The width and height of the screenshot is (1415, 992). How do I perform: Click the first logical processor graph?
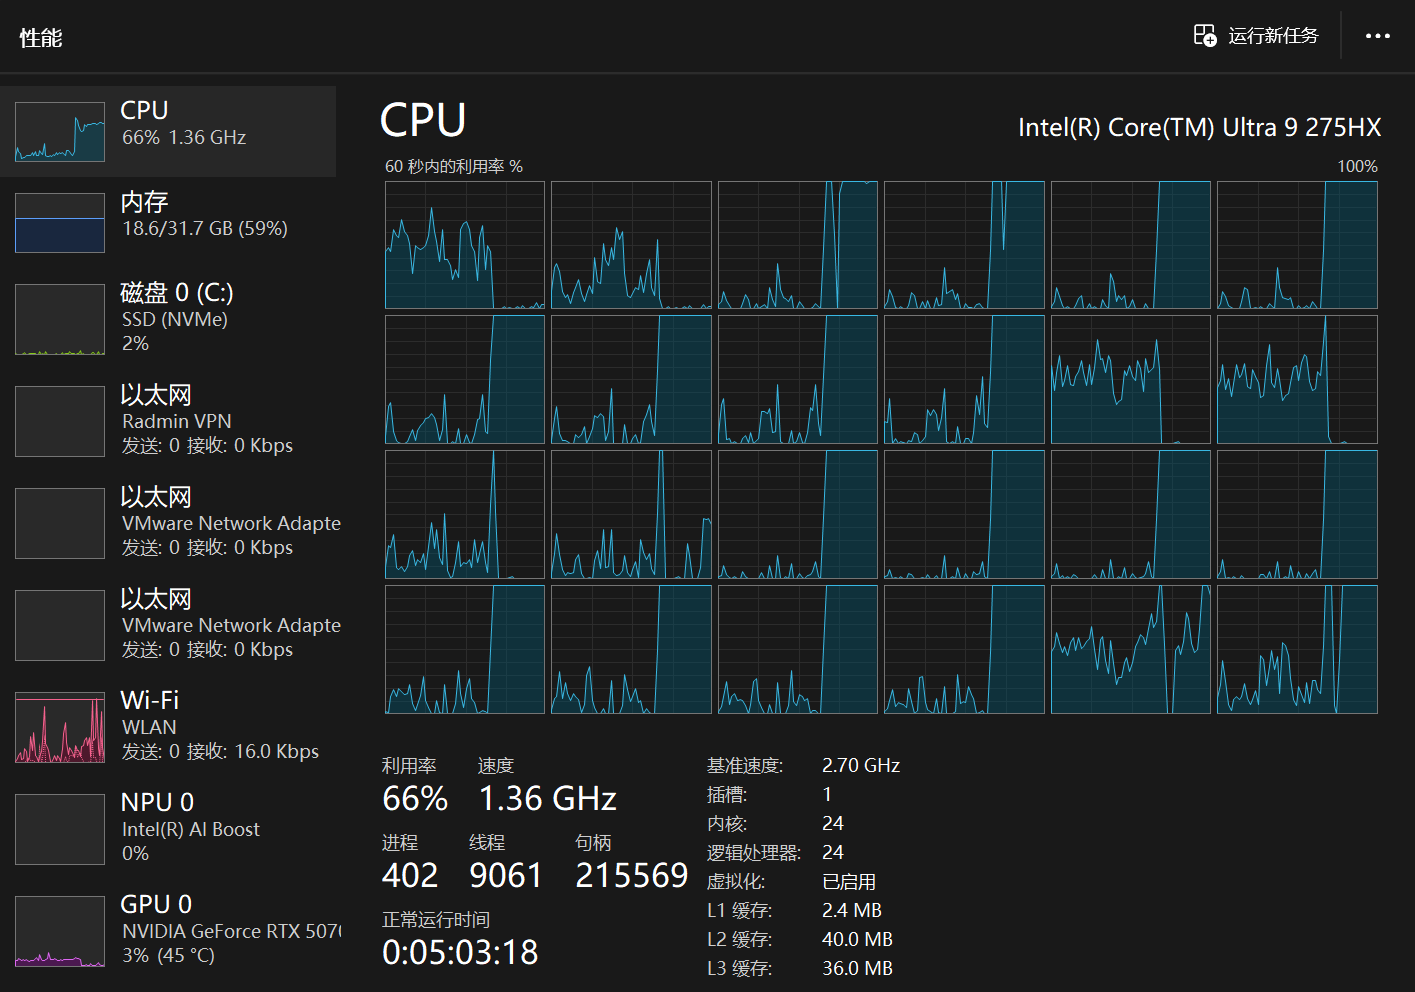tap(465, 245)
